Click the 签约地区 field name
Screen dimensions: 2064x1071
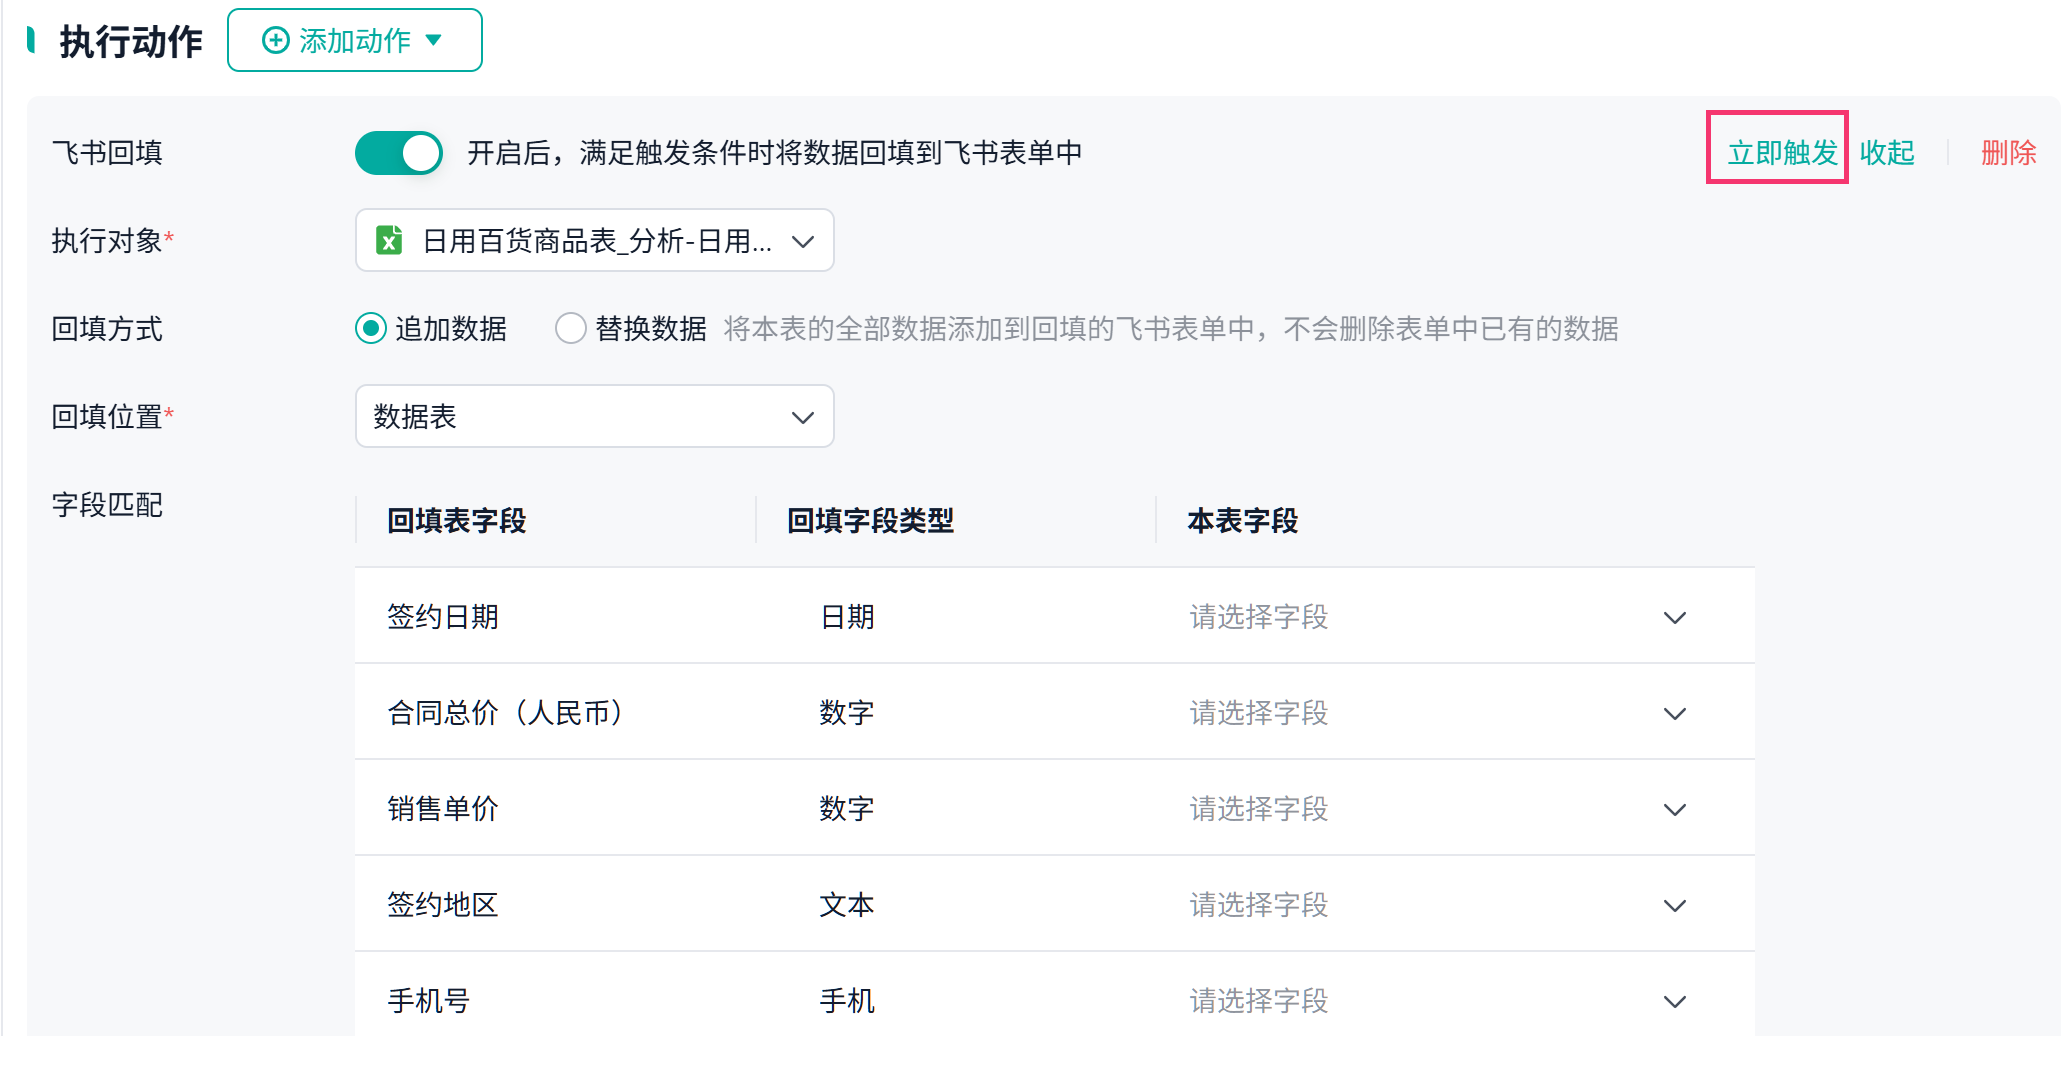443,905
